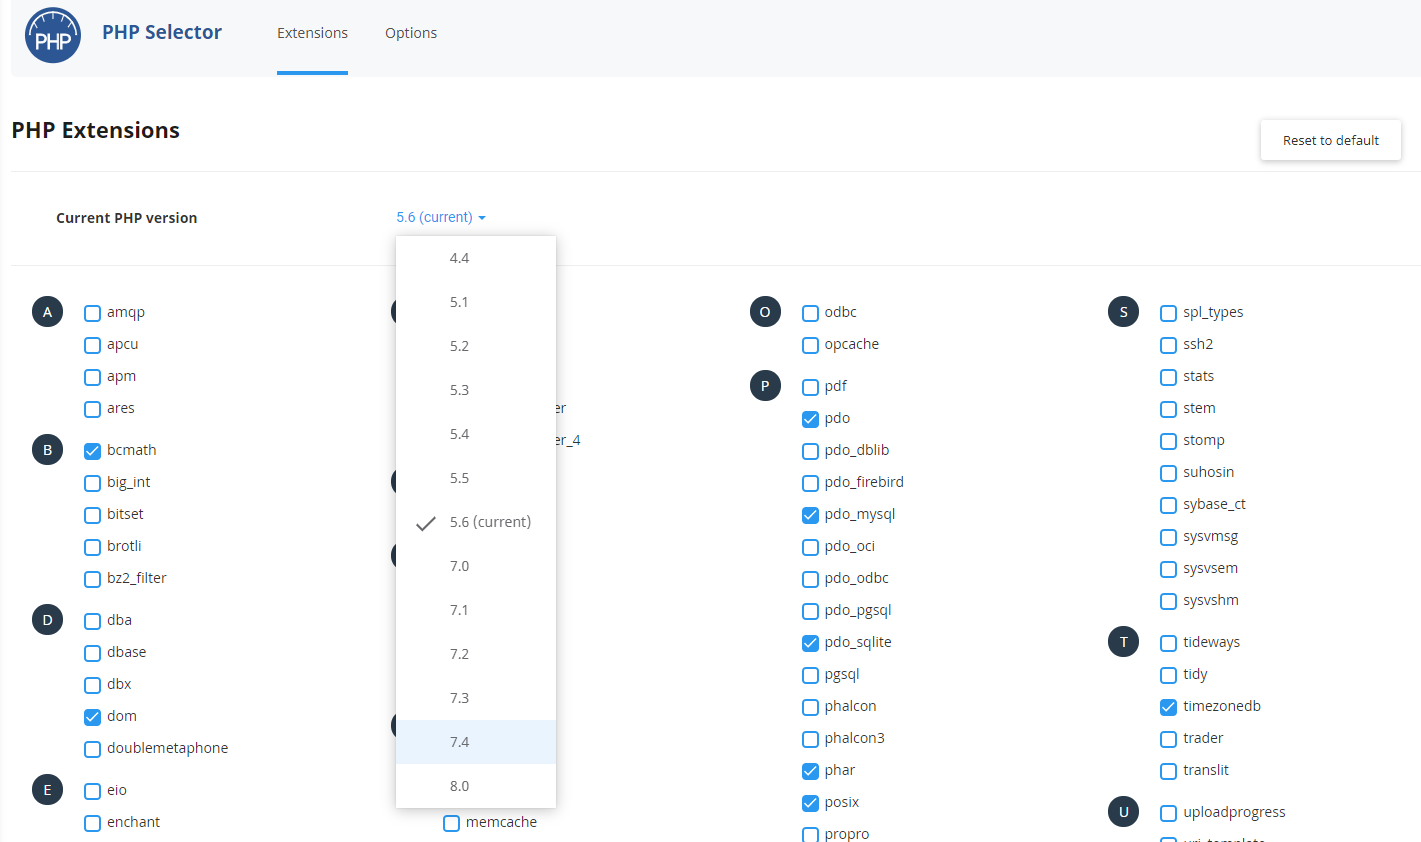Select PHP version 7.4 from list
This screenshot has width=1421, height=842.
click(460, 742)
